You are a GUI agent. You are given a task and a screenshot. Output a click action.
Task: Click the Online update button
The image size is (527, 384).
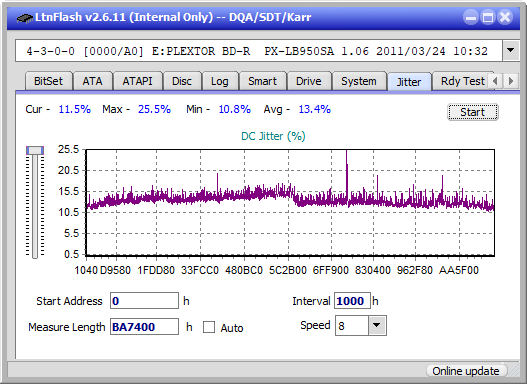[x=466, y=371]
